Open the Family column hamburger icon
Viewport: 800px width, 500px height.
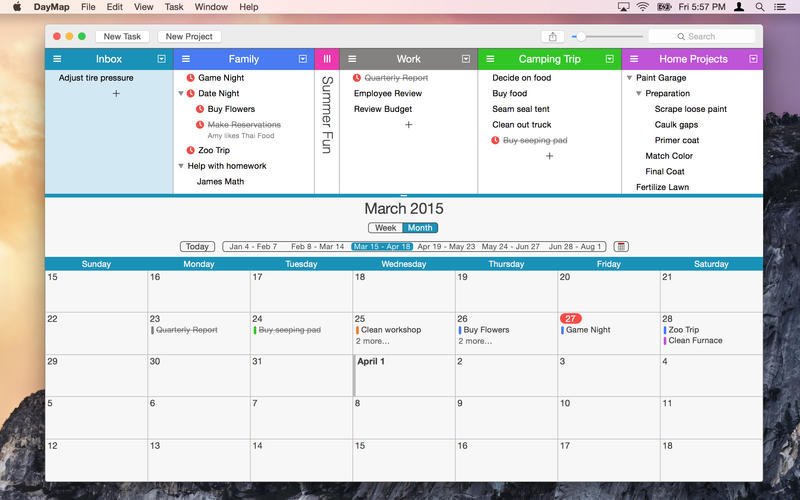tap(186, 59)
